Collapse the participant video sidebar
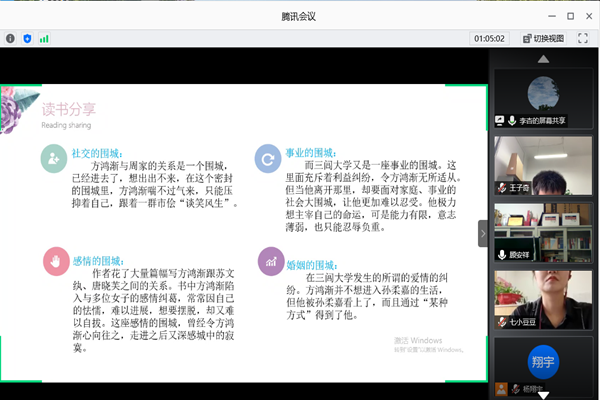 click(482, 231)
